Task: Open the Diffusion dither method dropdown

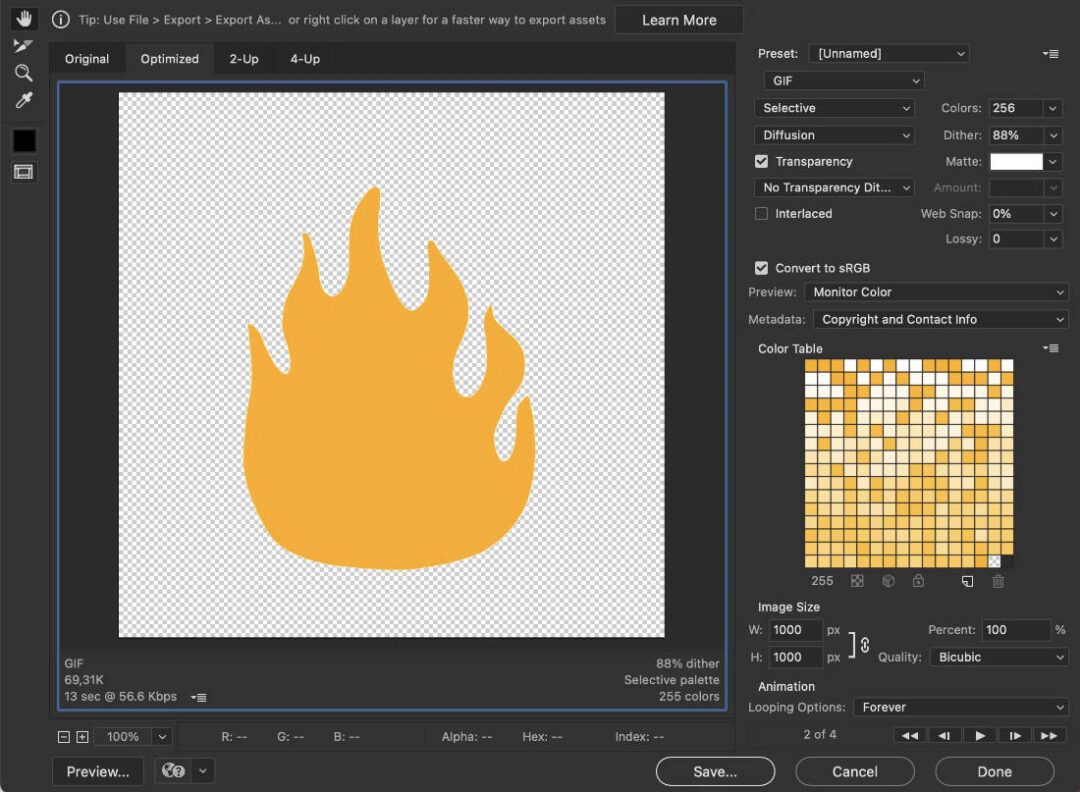Action: [834, 135]
